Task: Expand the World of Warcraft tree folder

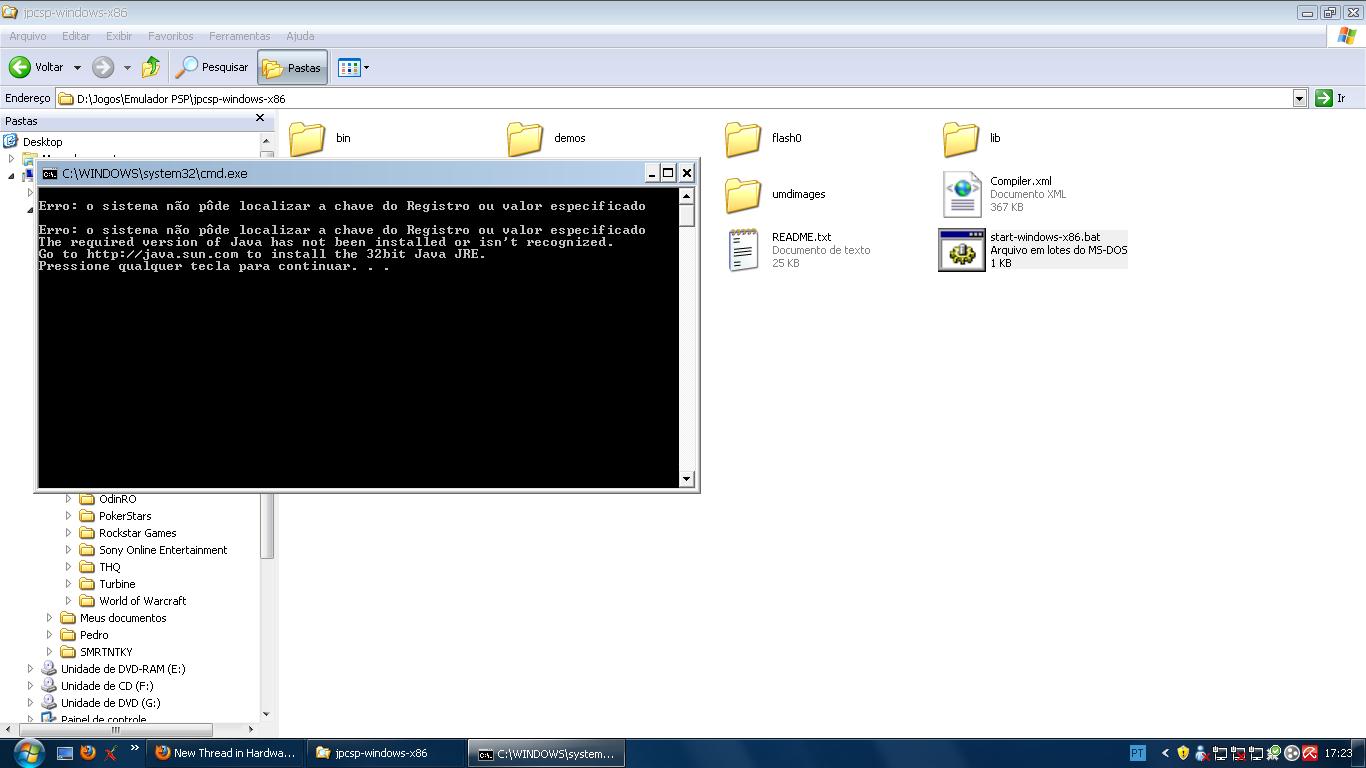Action: point(69,601)
